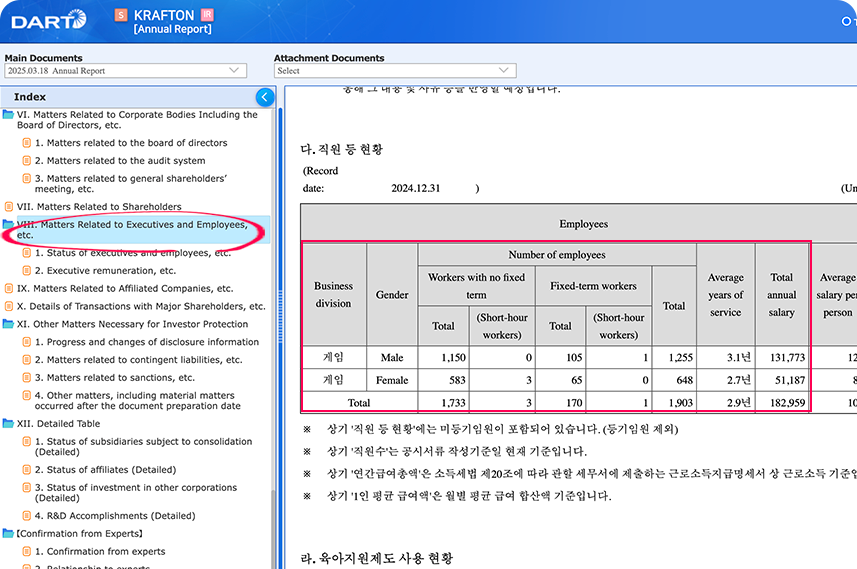This screenshot has height=569, width=857.
Task: Collapse the Index panel with the blue arrow button
Action: click(265, 97)
